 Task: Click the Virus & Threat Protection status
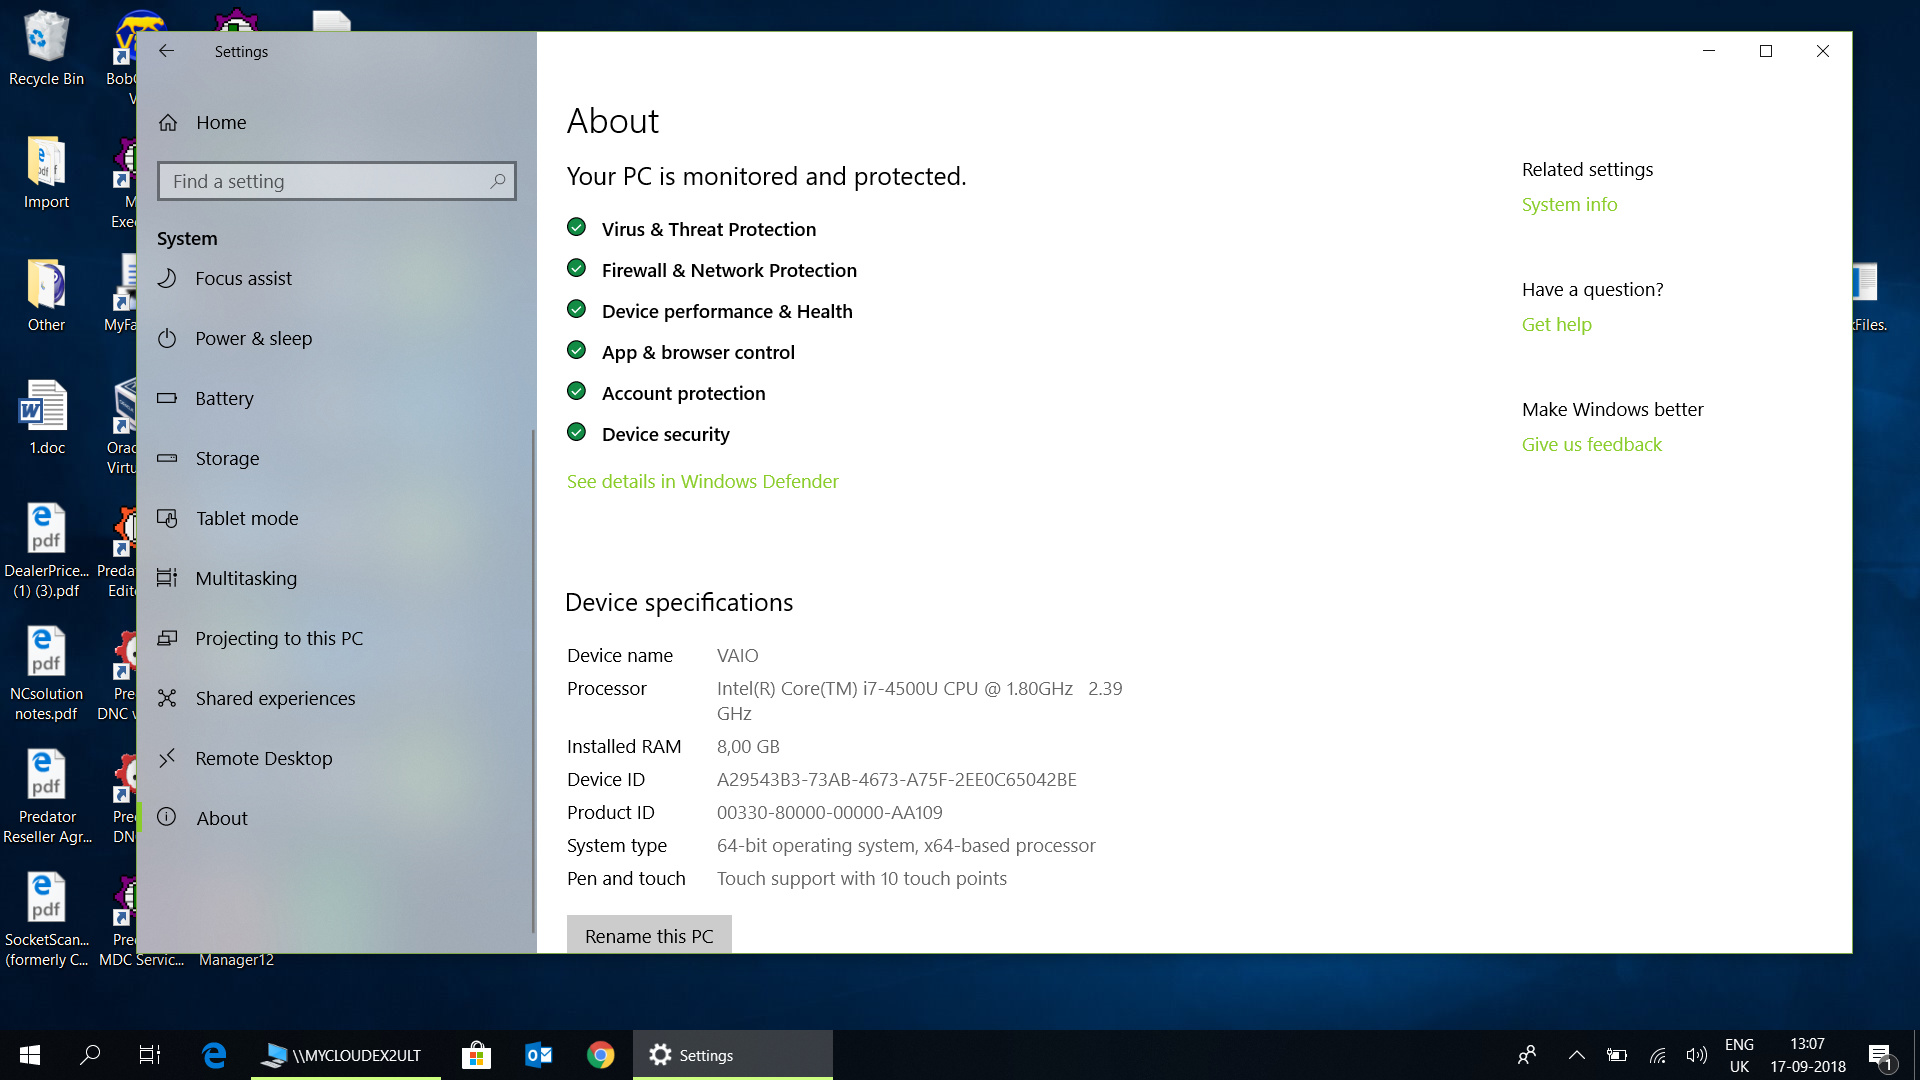click(x=708, y=229)
